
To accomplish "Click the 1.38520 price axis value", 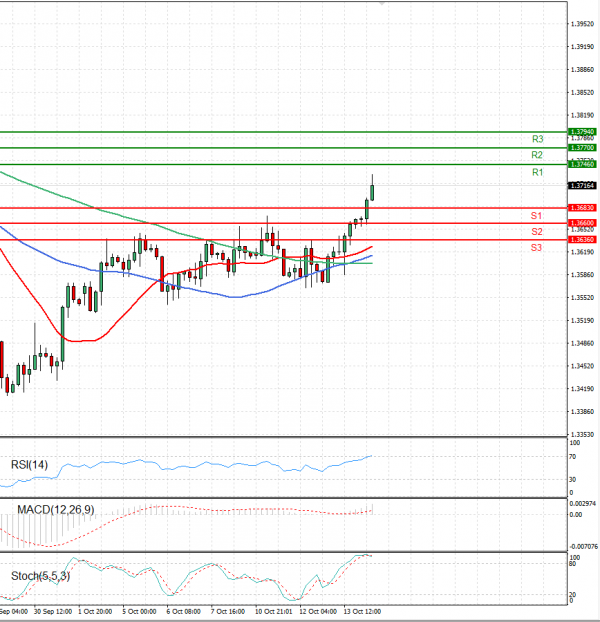I will pos(582,92).
